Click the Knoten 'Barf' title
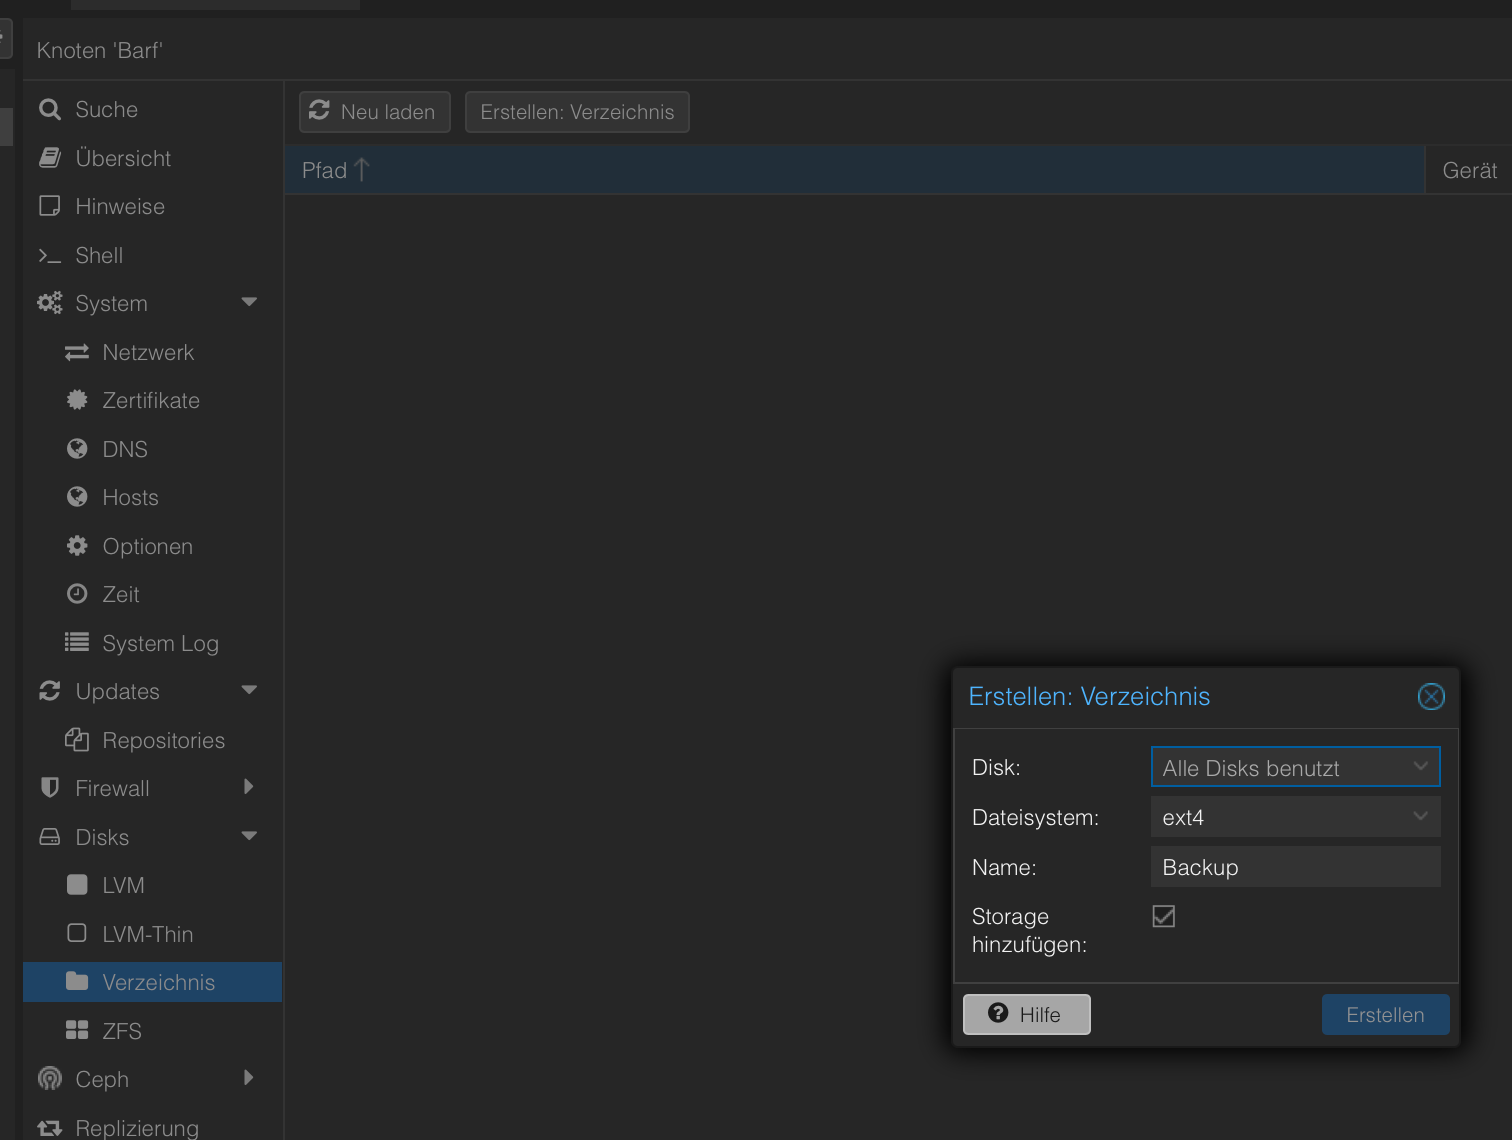The height and width of the screenshot is (1140, 1512). pos(99,50)
